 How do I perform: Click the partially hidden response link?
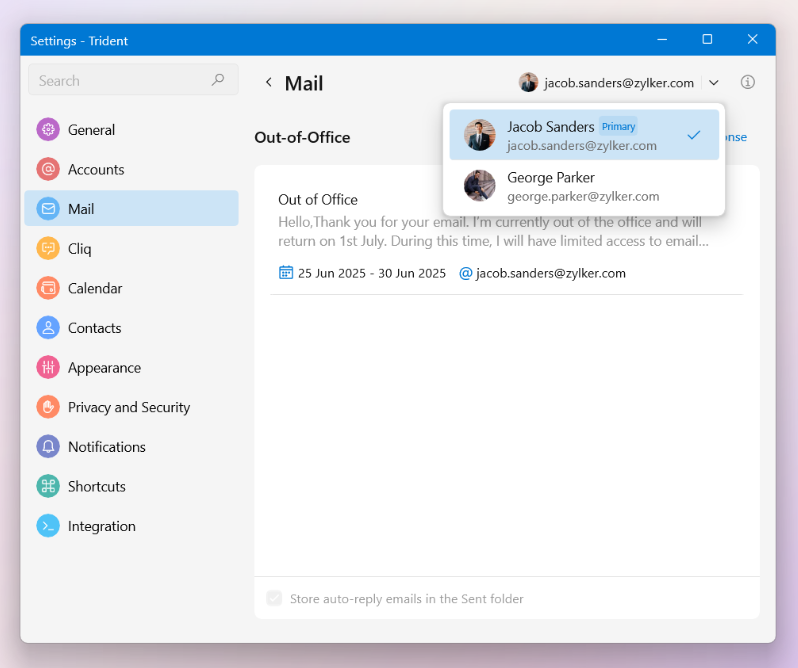[x=736, y=137]
